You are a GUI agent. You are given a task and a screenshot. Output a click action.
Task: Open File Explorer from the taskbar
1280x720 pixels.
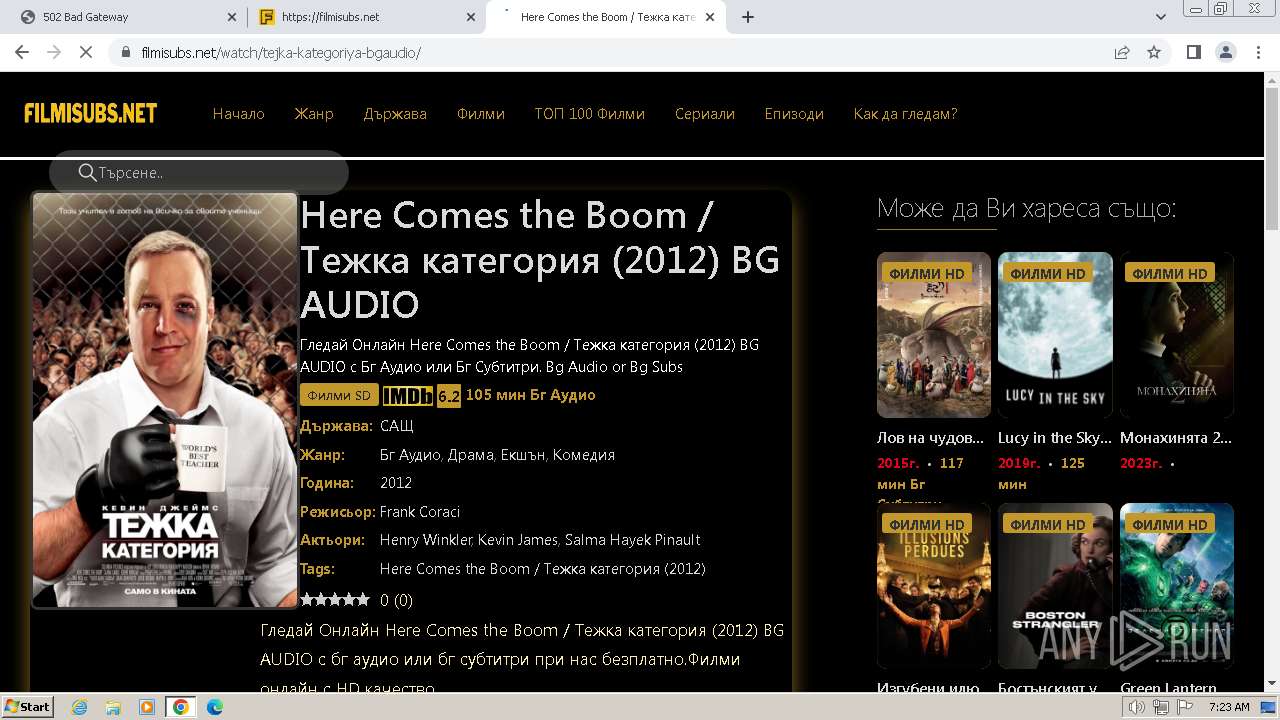click(113, 707)
